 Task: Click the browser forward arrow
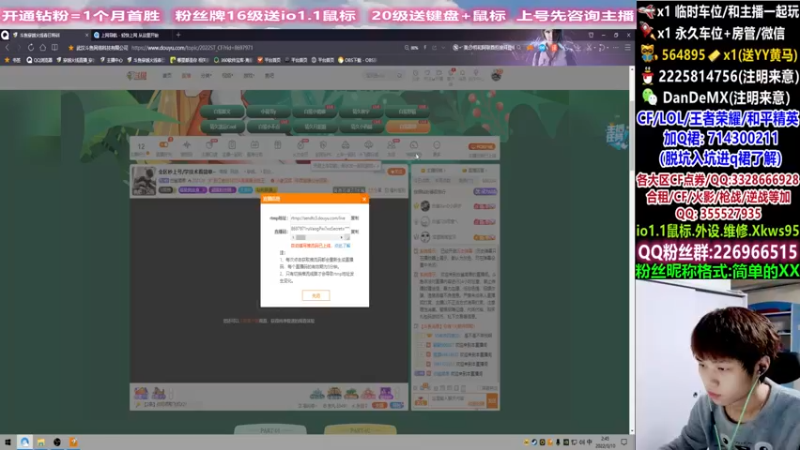(19, 47)
